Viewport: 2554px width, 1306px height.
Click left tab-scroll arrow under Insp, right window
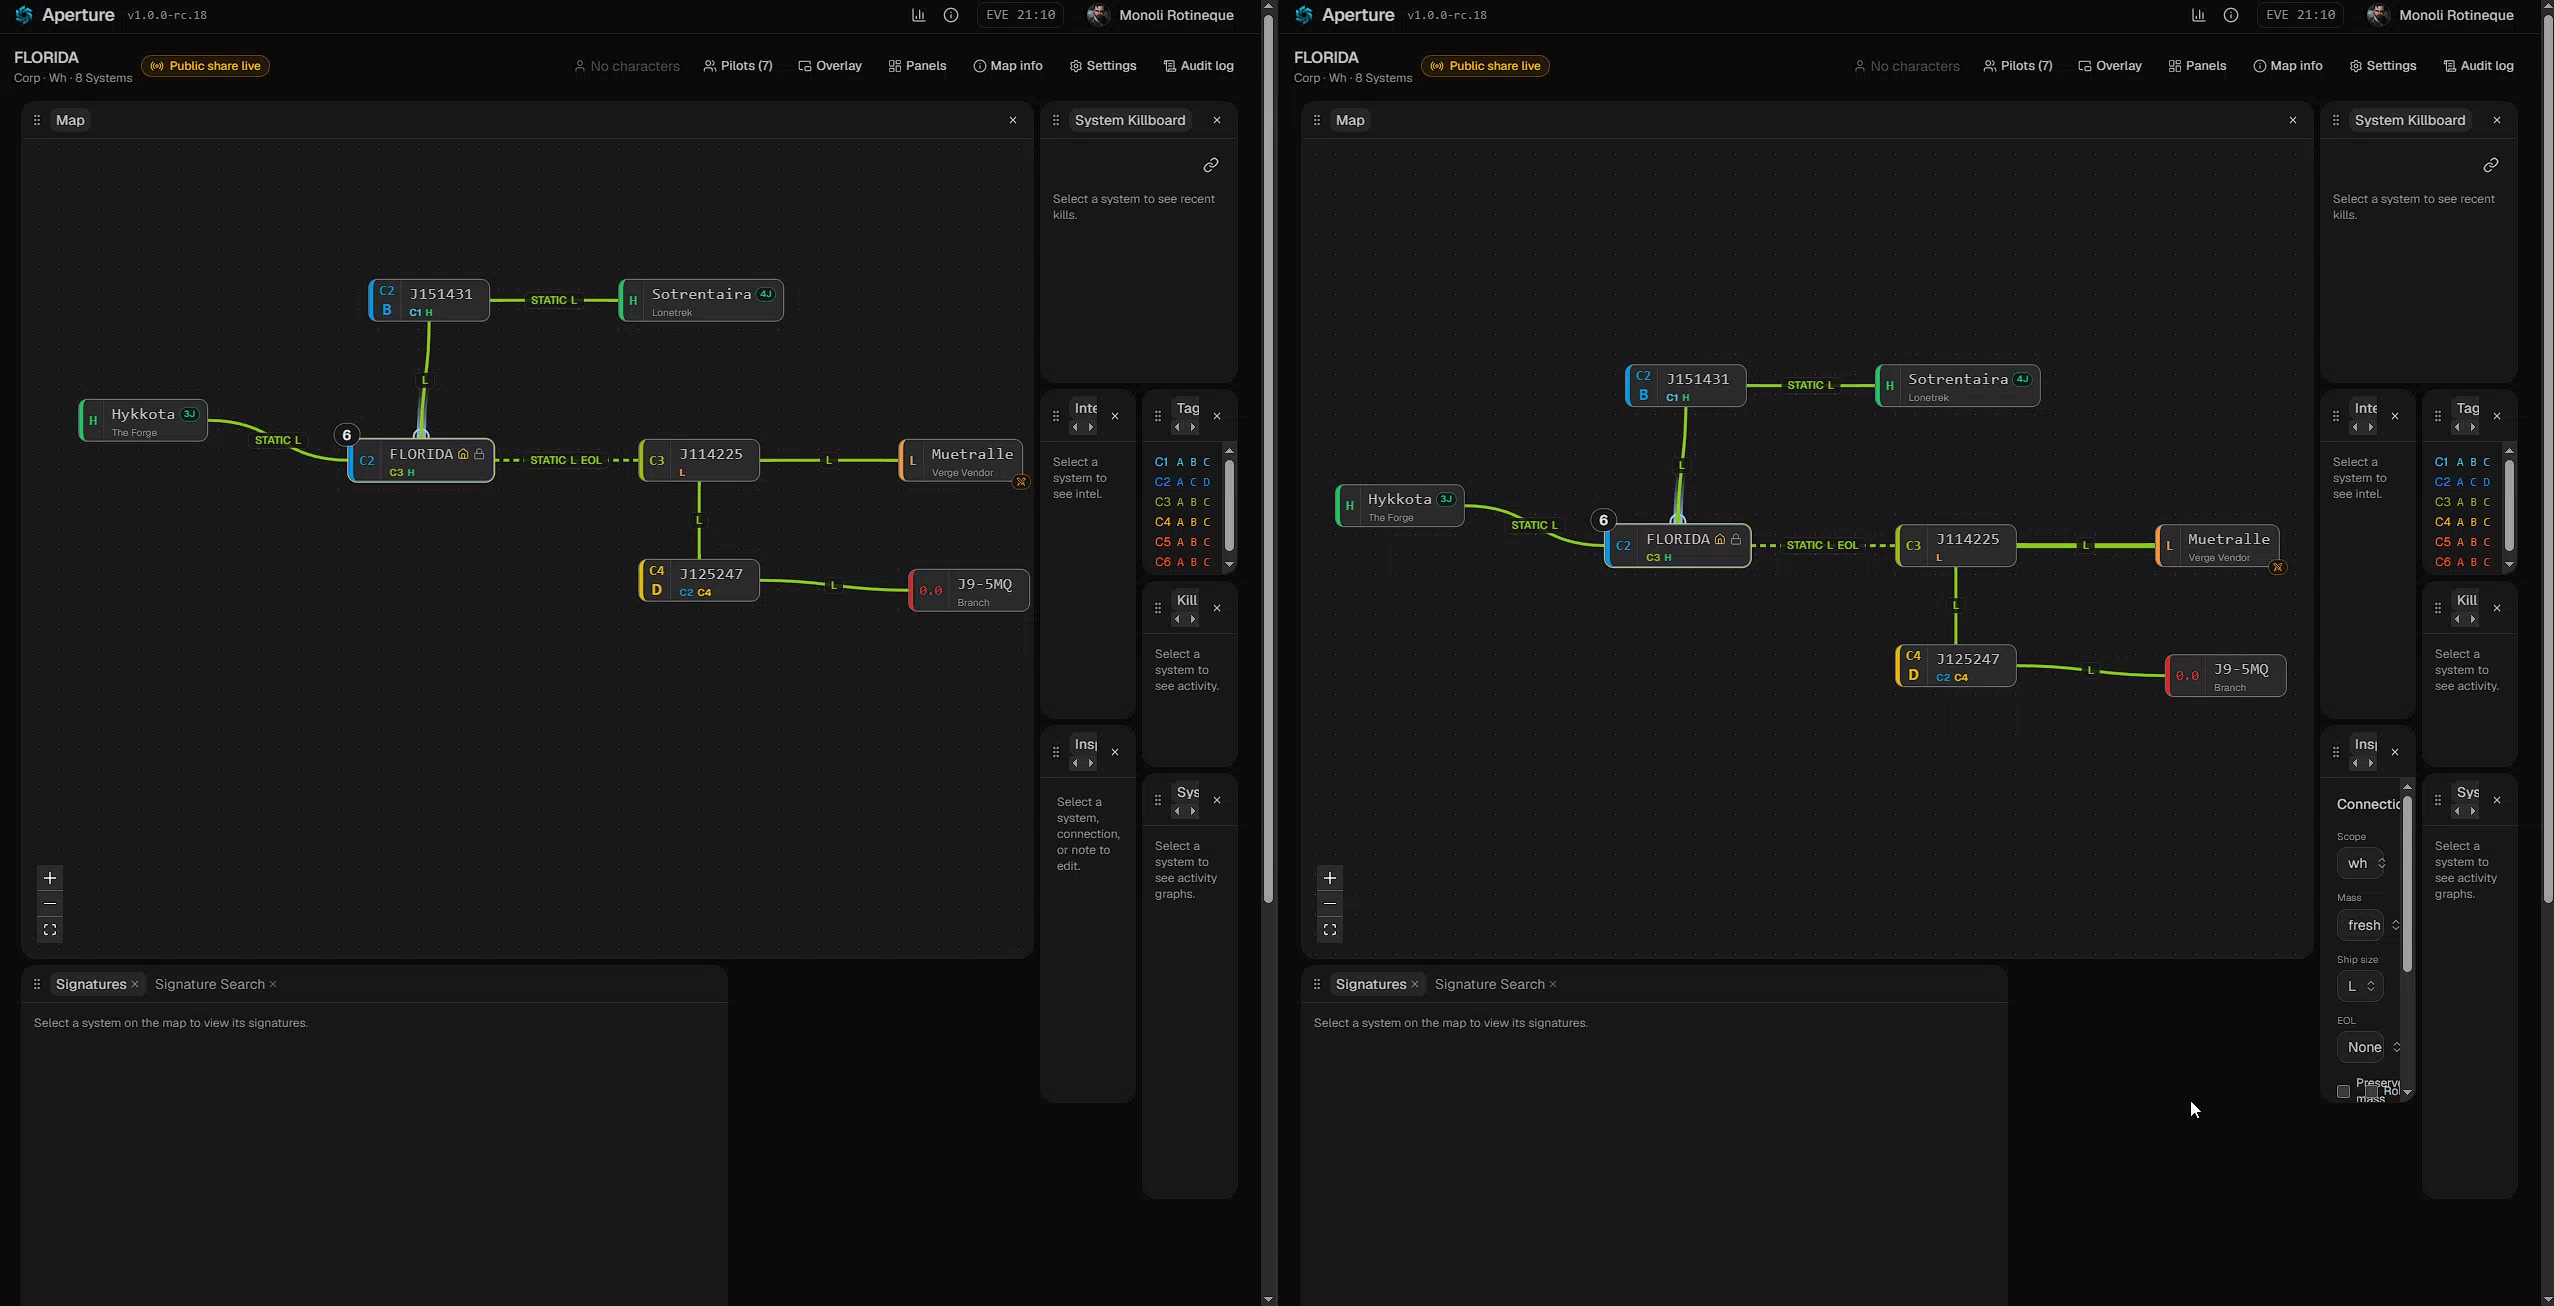2355,764
